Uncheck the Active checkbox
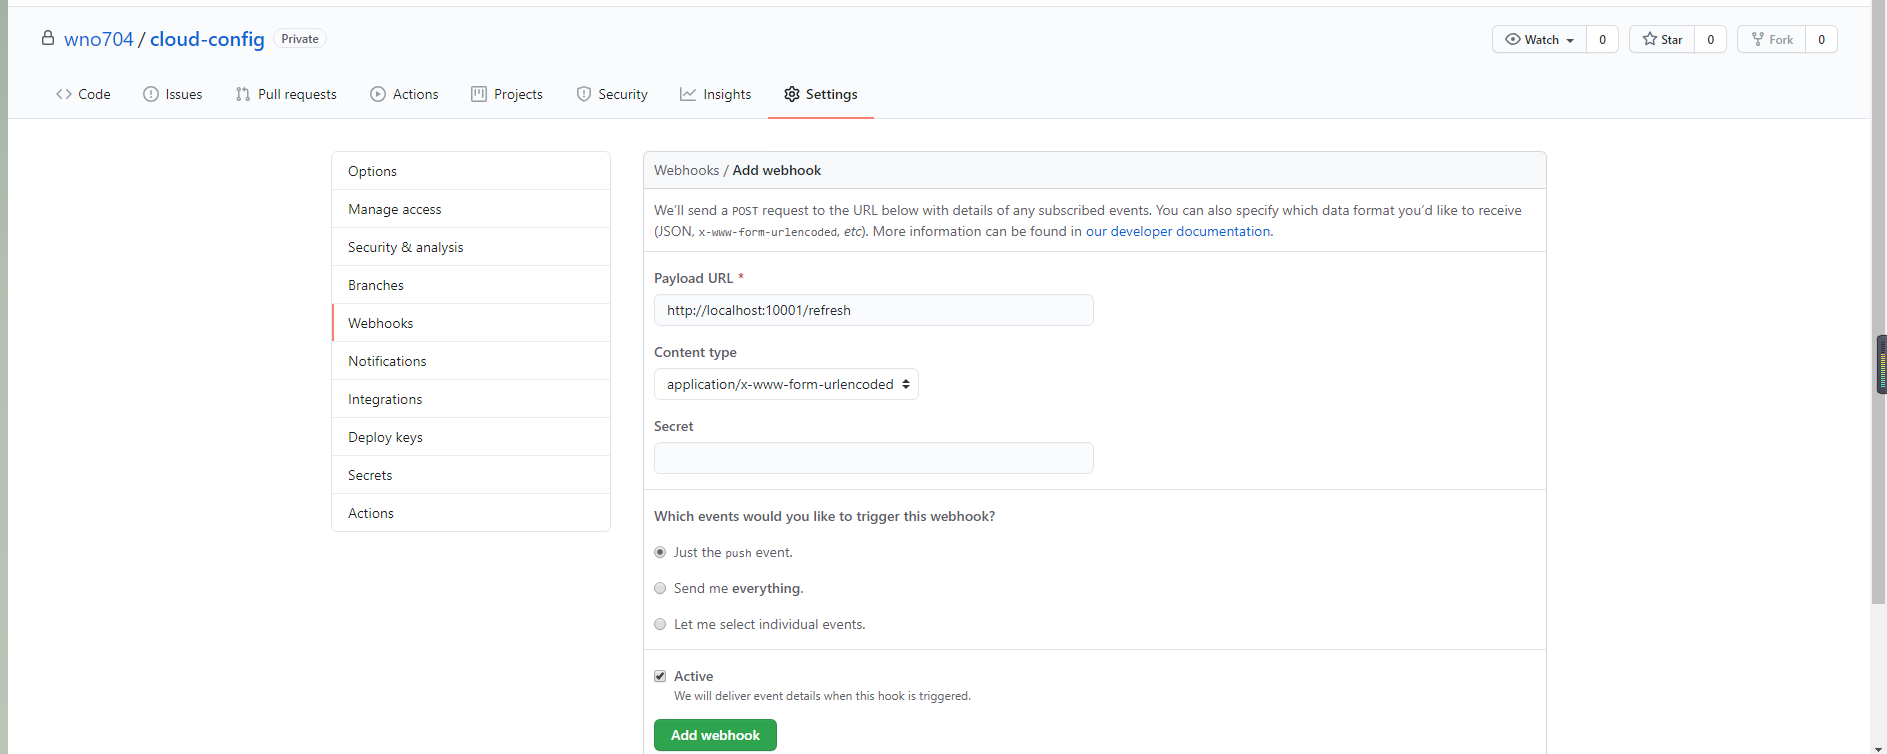The image size is (1887, 754). (x=660, y=676)
